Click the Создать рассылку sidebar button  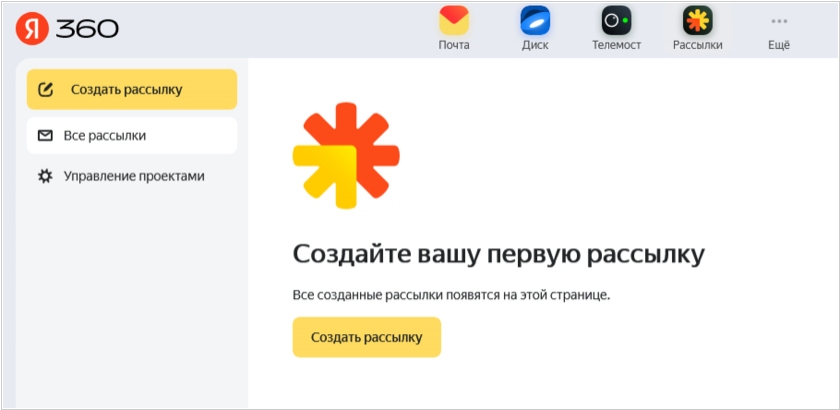point(132,90)
